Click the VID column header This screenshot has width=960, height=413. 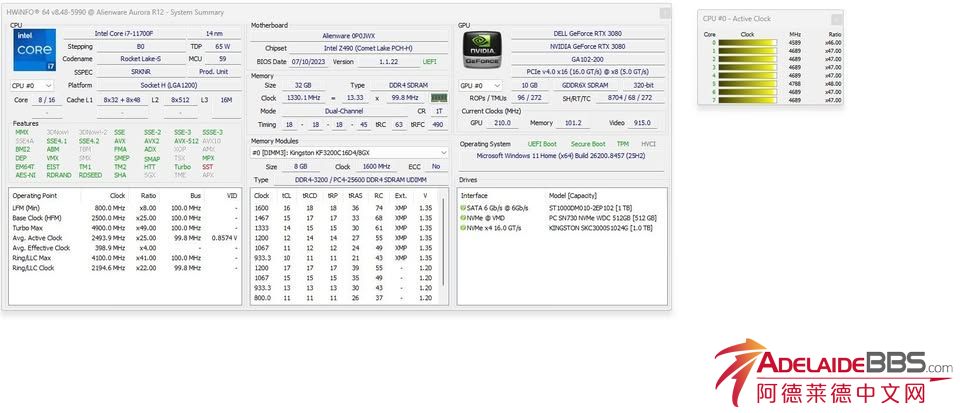pos(231,196)
